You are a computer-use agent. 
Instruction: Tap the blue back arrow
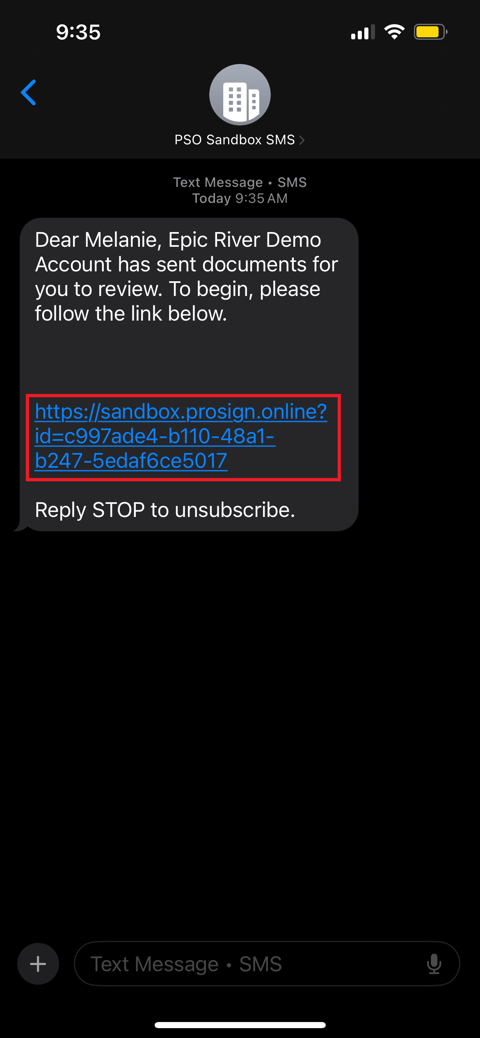29,93
